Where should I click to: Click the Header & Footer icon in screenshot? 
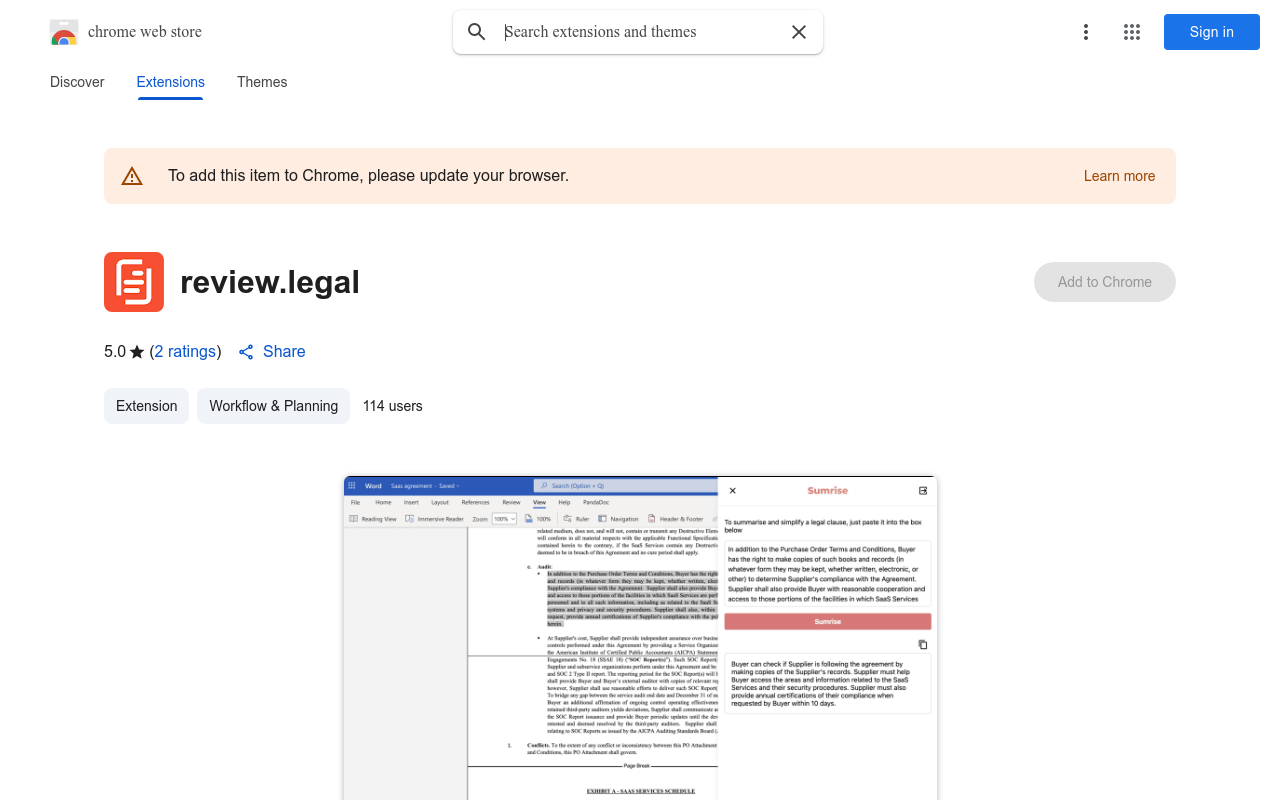(652, 519)
